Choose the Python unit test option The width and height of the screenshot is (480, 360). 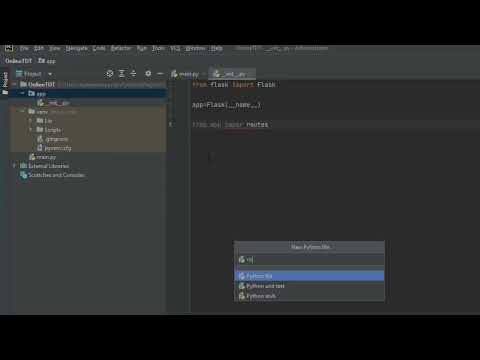pyautogui.click(x=309, y=286)
